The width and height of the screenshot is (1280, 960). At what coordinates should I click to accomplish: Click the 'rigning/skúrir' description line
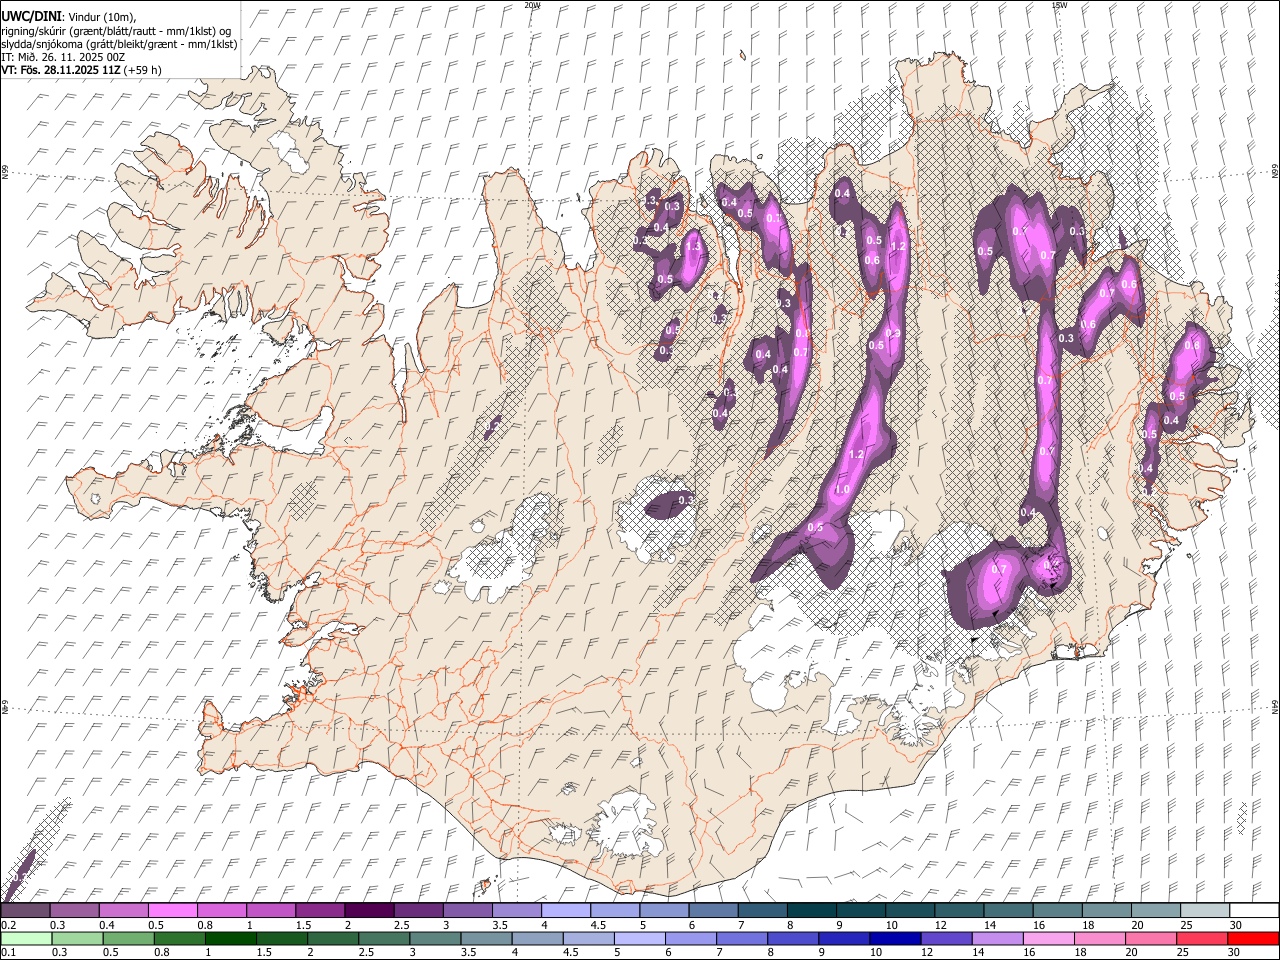click(117, 30)
